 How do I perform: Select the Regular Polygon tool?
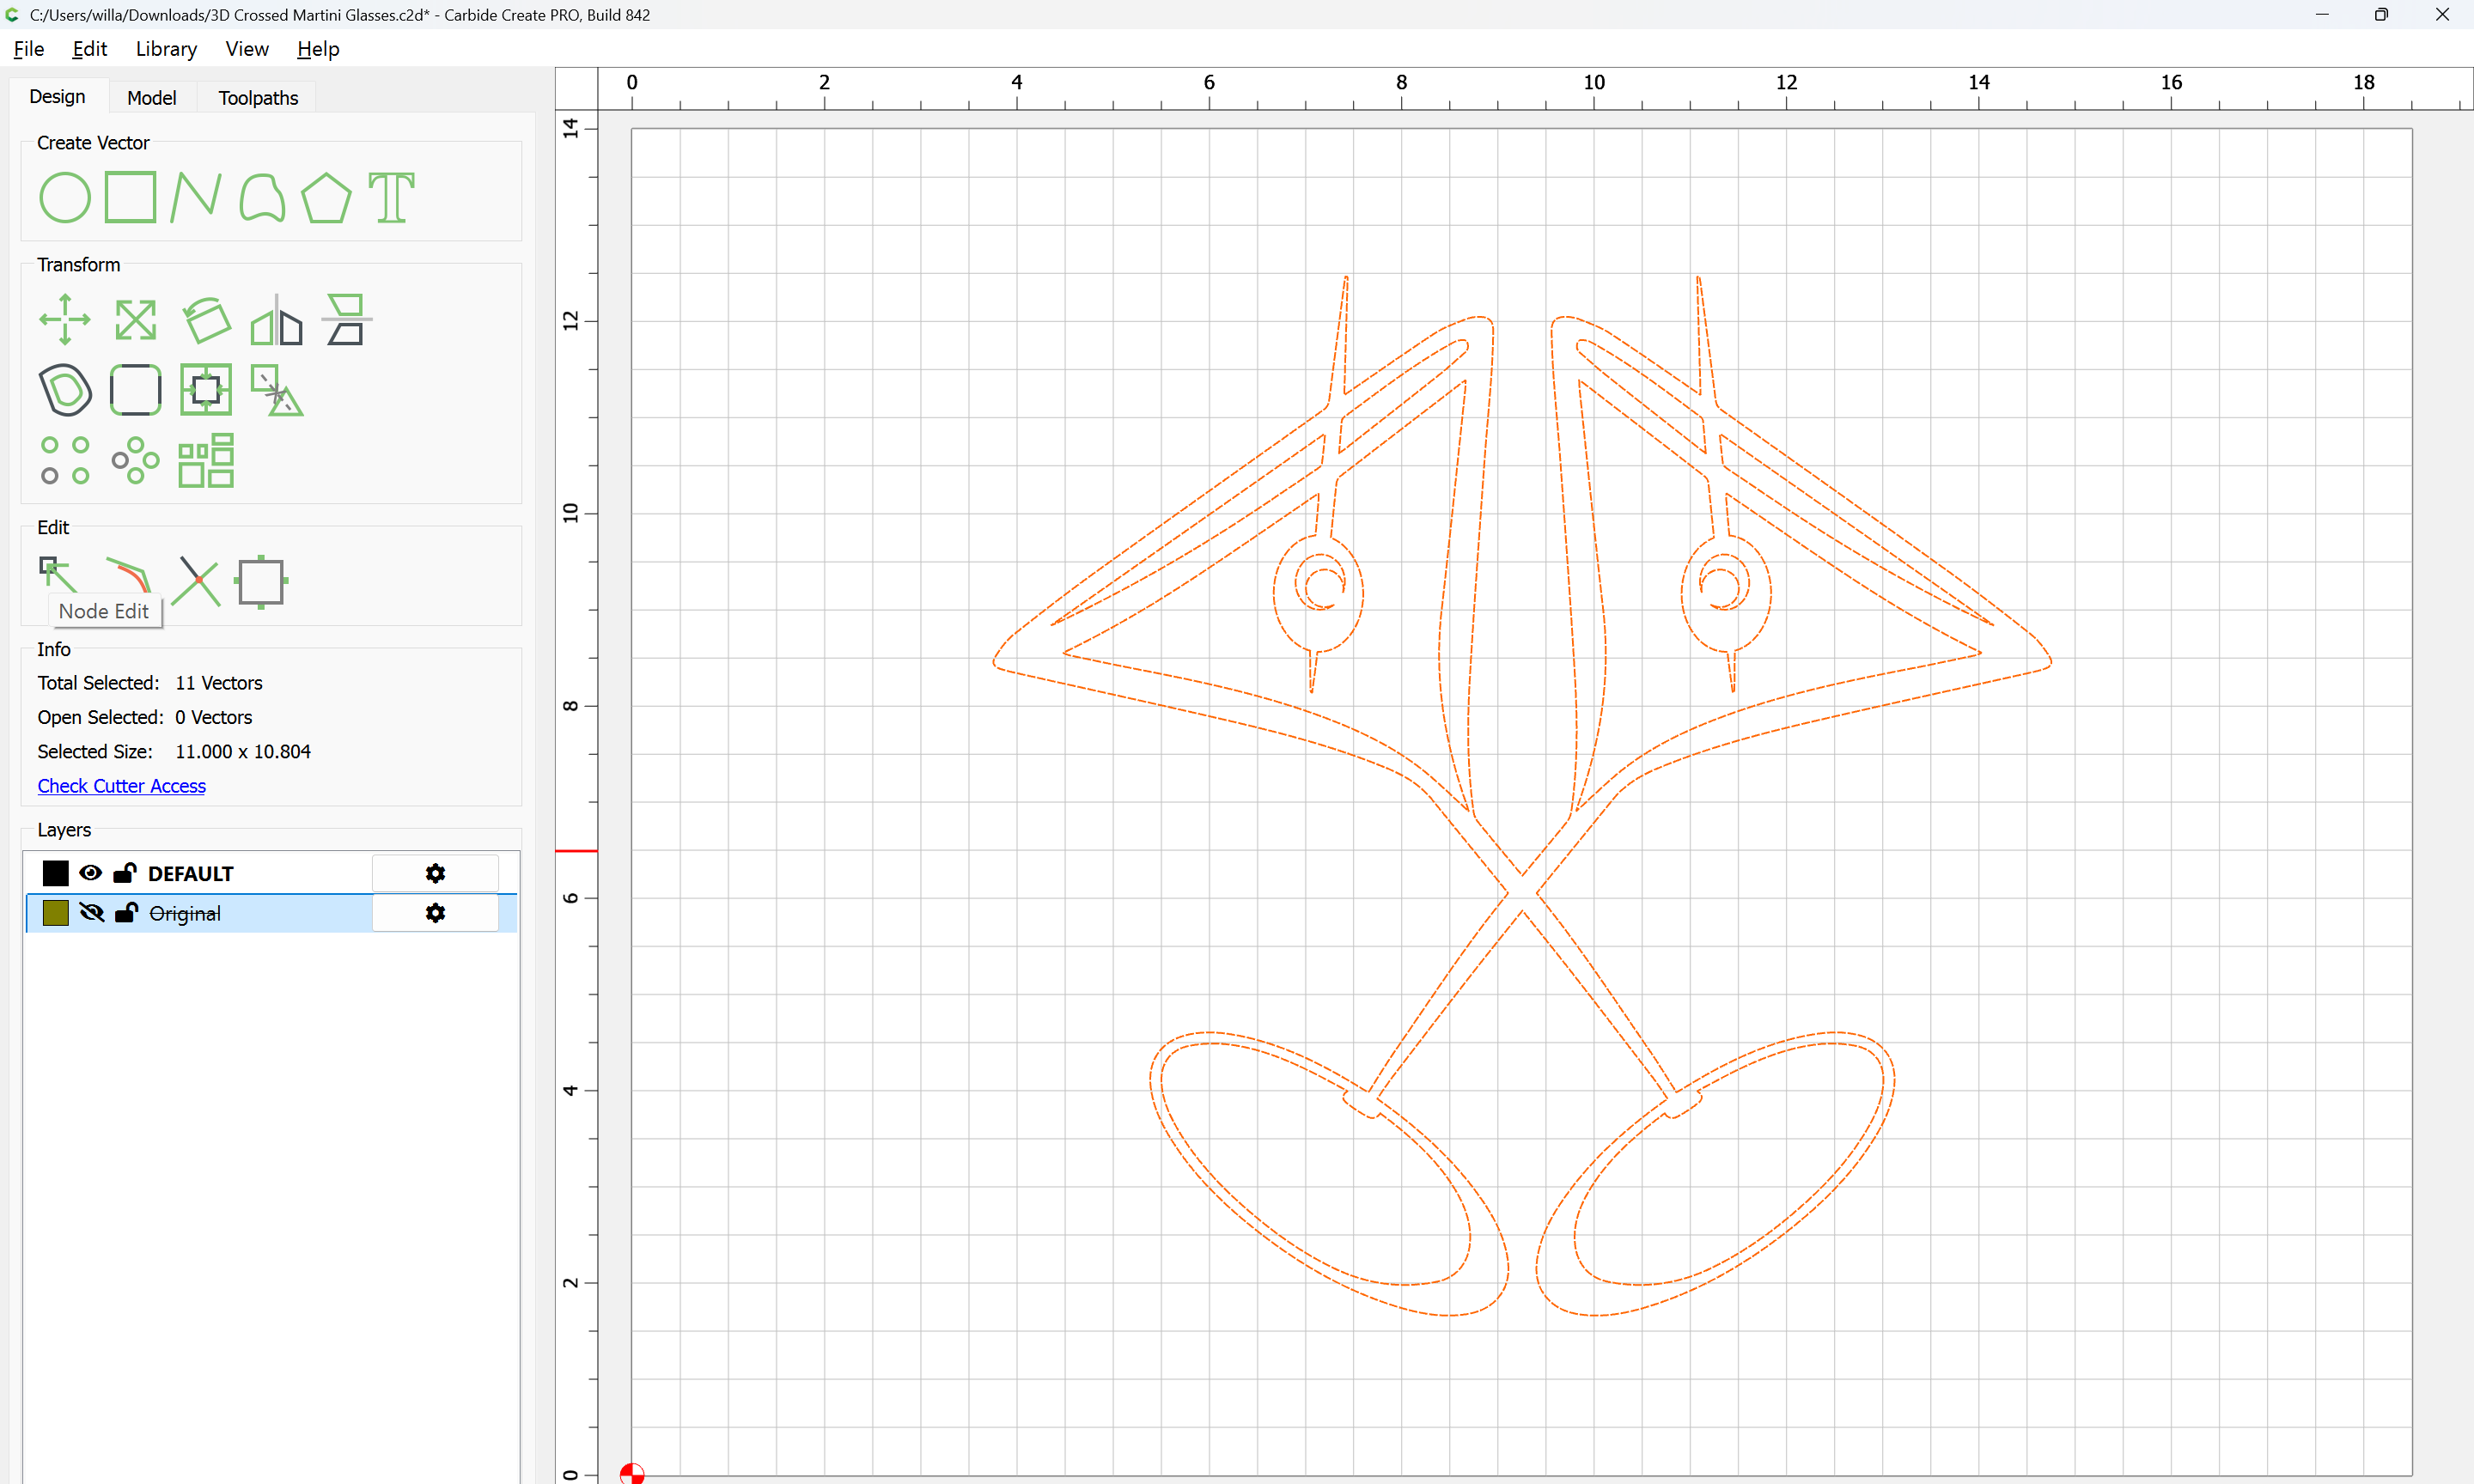point(326,197)
